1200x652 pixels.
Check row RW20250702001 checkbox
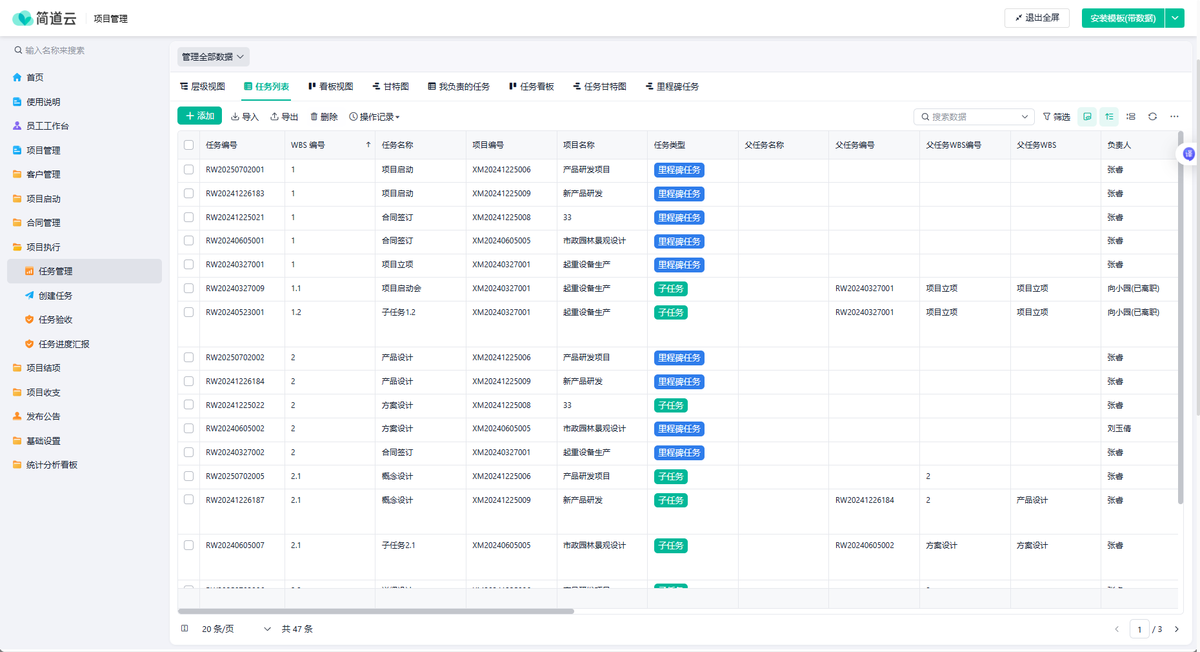click(189, 170)
